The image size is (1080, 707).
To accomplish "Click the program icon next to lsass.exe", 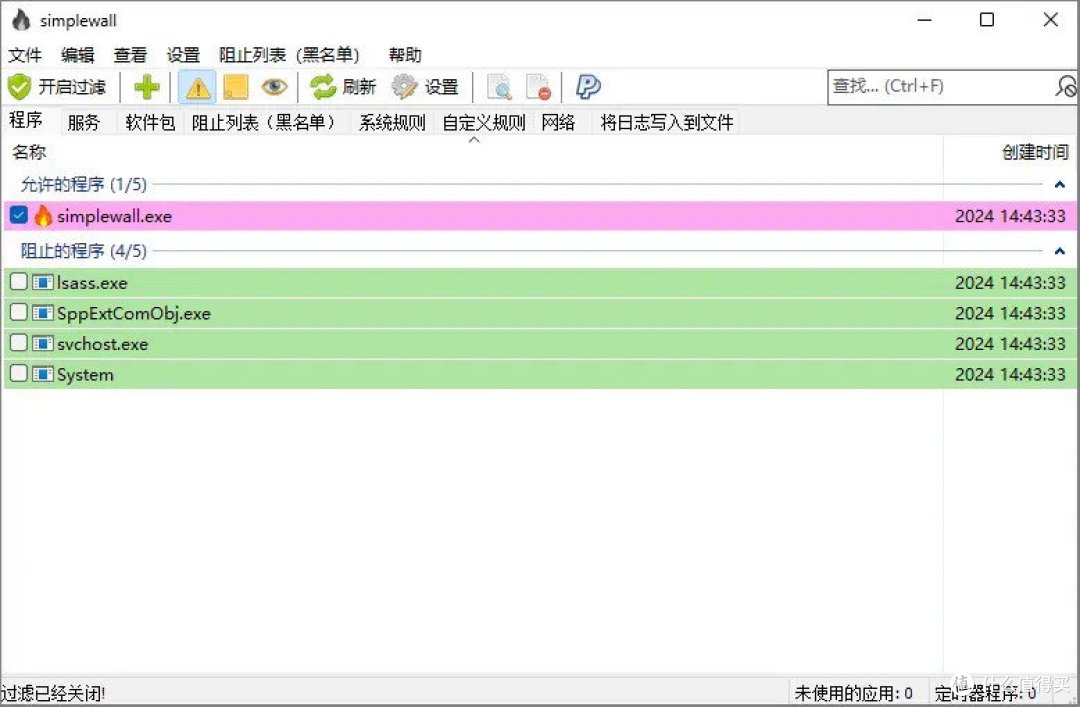I will click(x=43, y=283).
